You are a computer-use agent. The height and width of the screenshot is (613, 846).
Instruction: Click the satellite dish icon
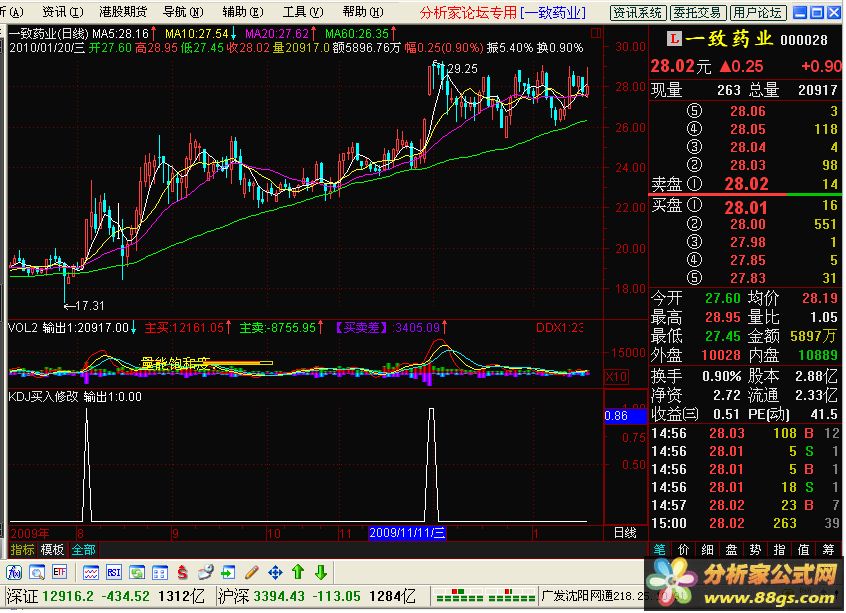206,572
